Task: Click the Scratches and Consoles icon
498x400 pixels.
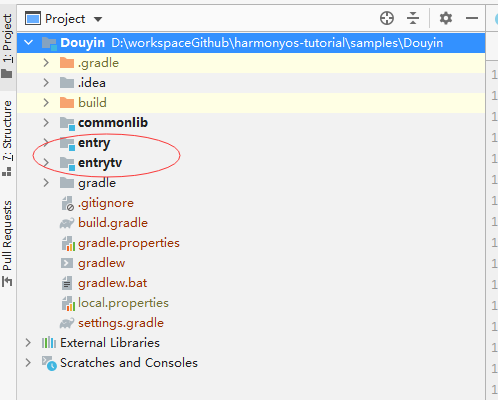Action: 49,363
